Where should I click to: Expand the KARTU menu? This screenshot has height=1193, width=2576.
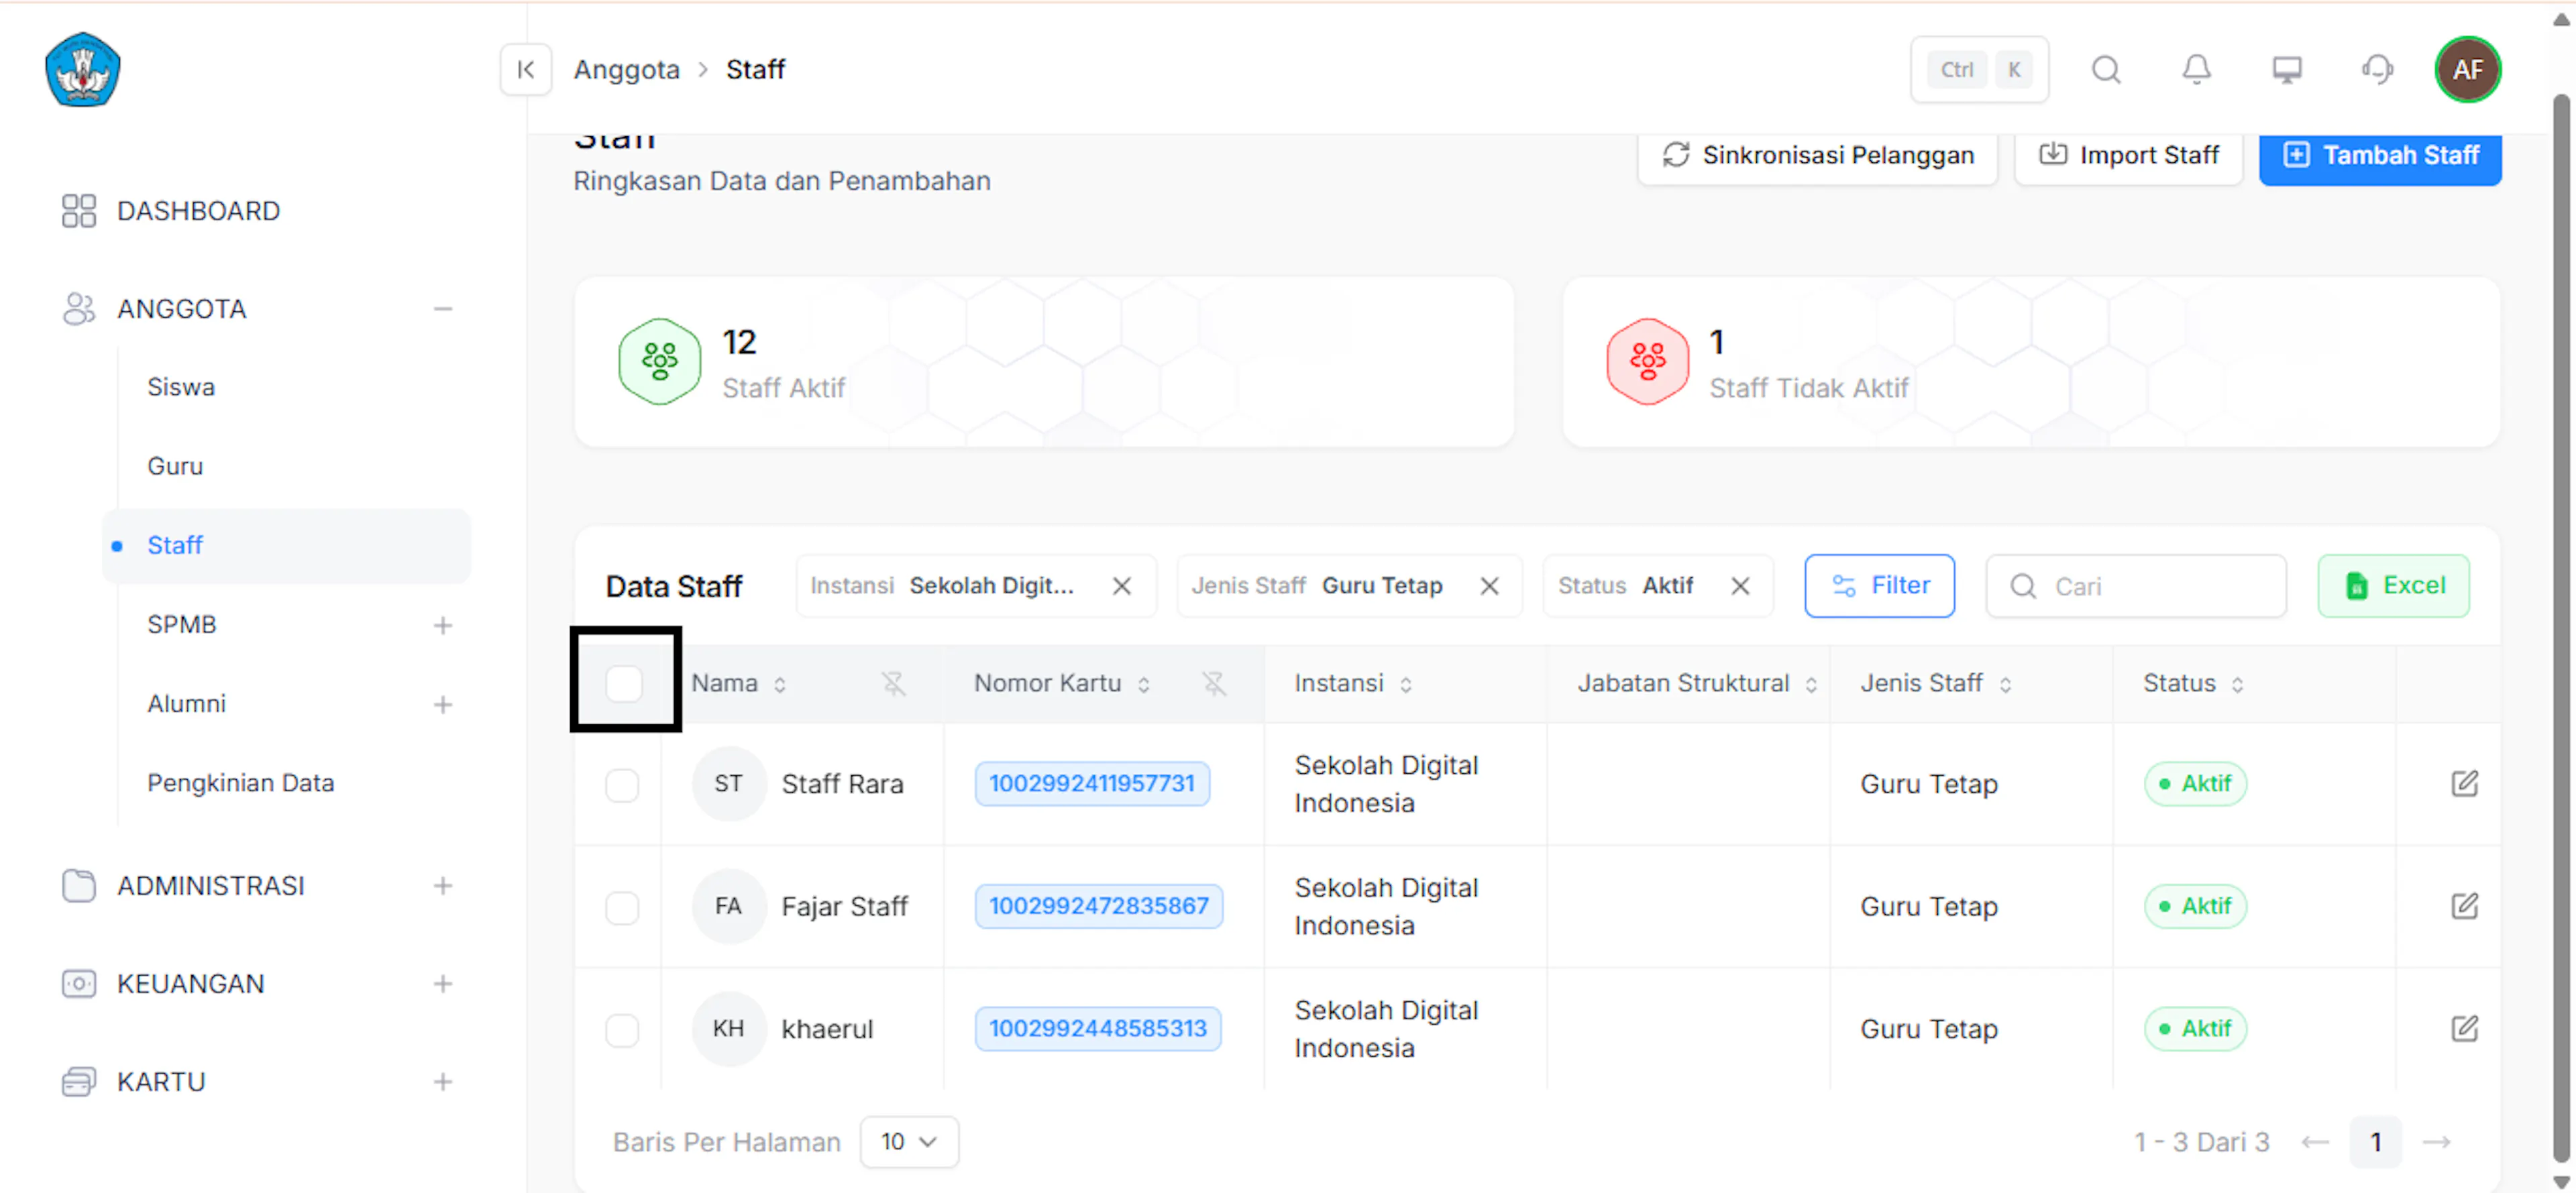point(442,1082)
